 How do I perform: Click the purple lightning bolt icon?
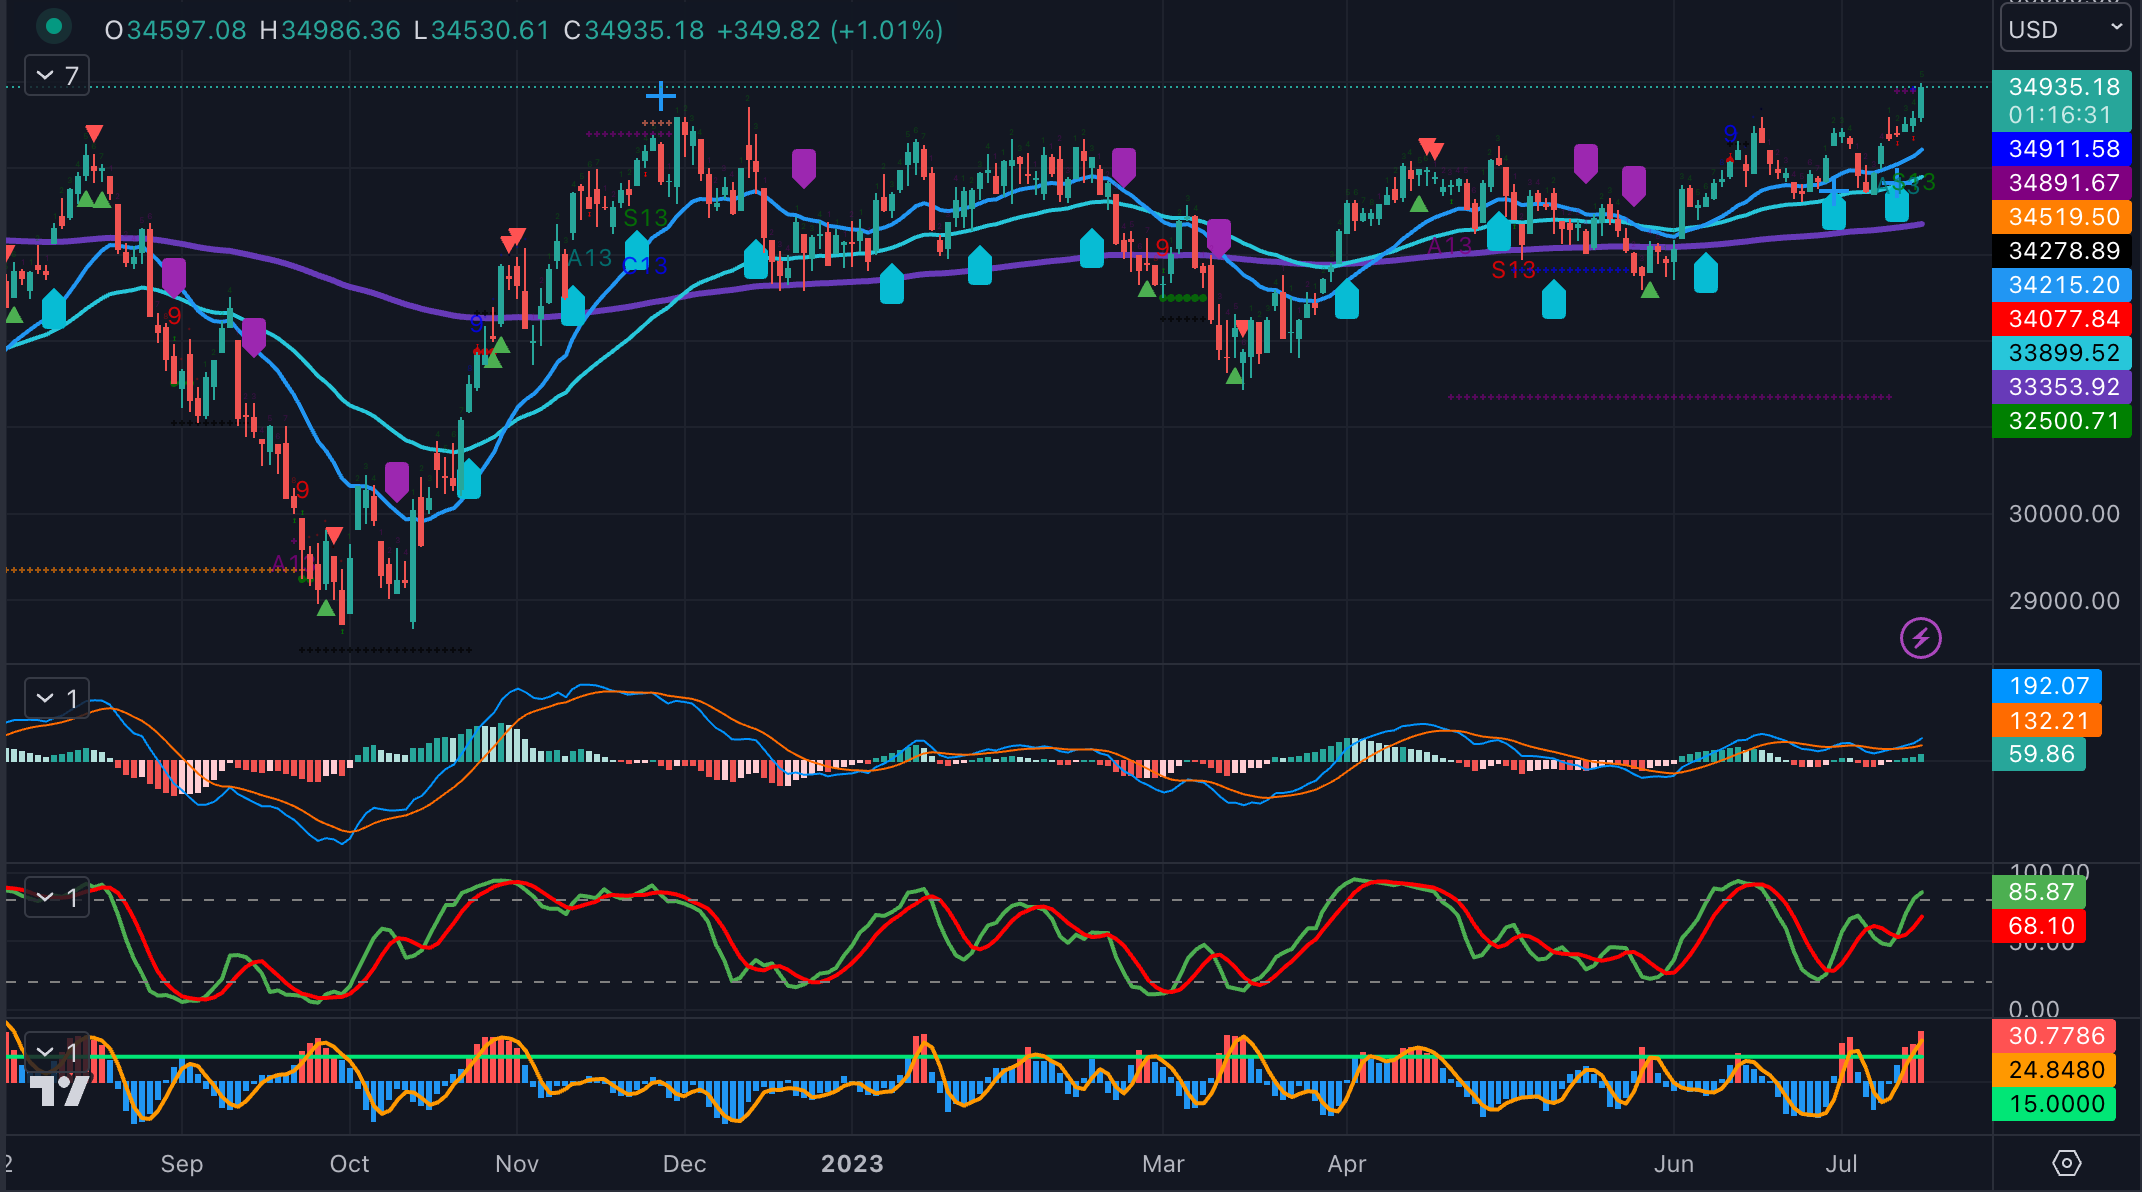1920,638
